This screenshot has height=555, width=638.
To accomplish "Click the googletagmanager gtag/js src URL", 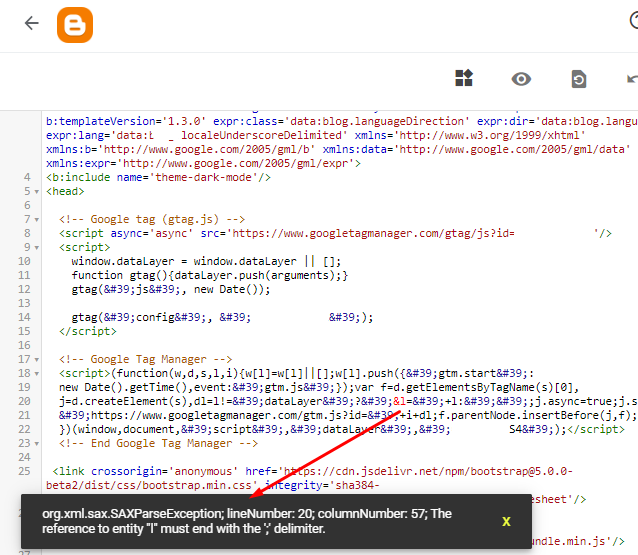I will (x=373, y=234).
